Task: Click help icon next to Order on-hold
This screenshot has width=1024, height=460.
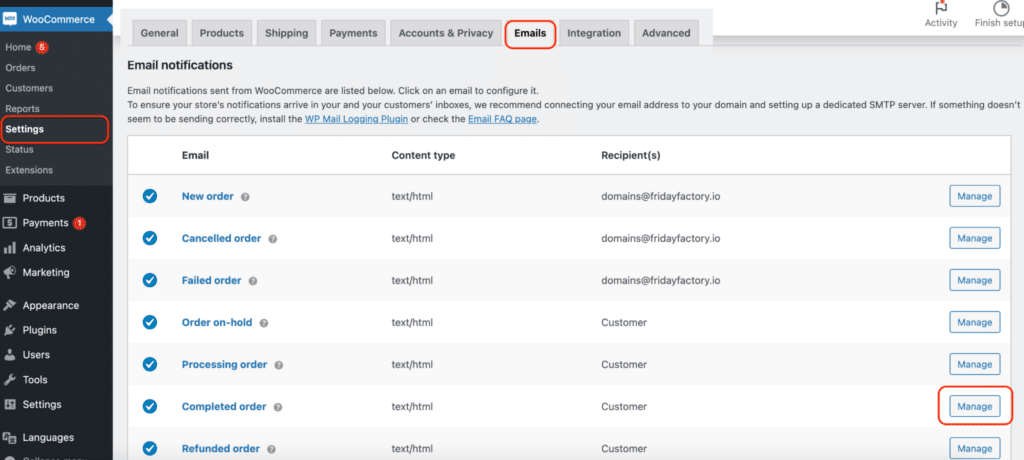Action: [264, 323]
